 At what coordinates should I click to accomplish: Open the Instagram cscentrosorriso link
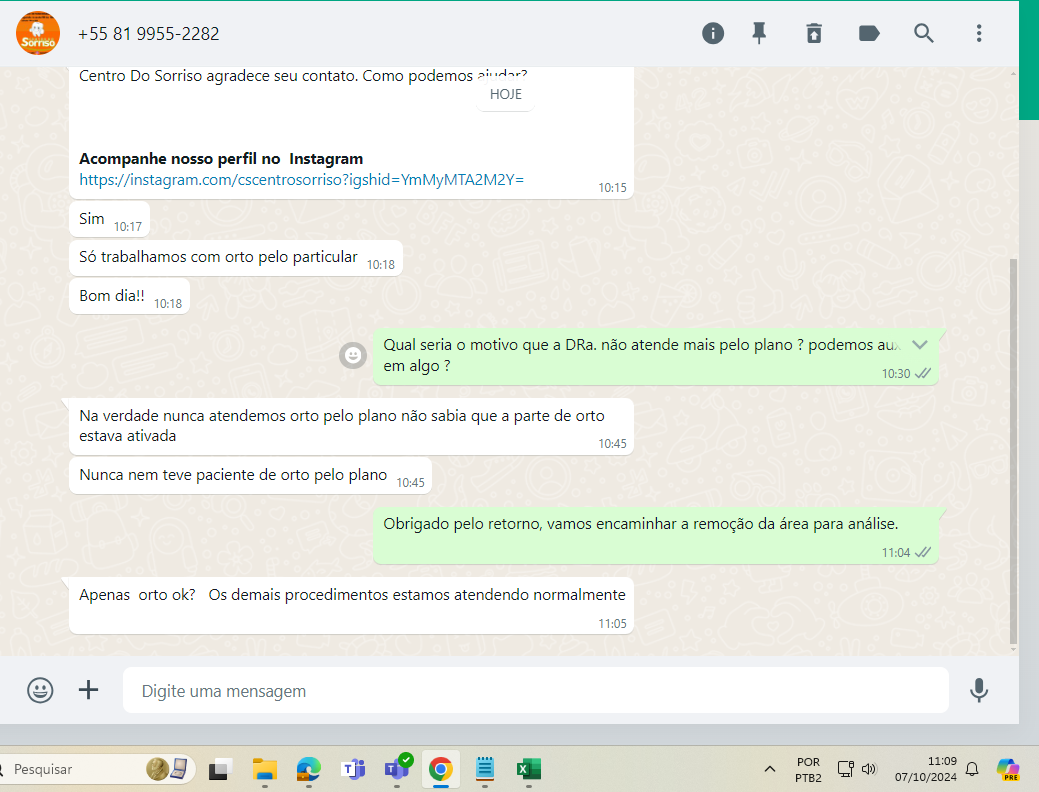point(301,180)
